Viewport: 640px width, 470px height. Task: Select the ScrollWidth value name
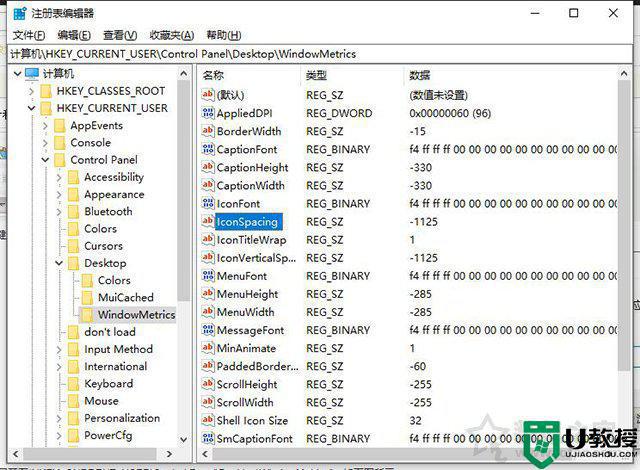click(245, 402)
